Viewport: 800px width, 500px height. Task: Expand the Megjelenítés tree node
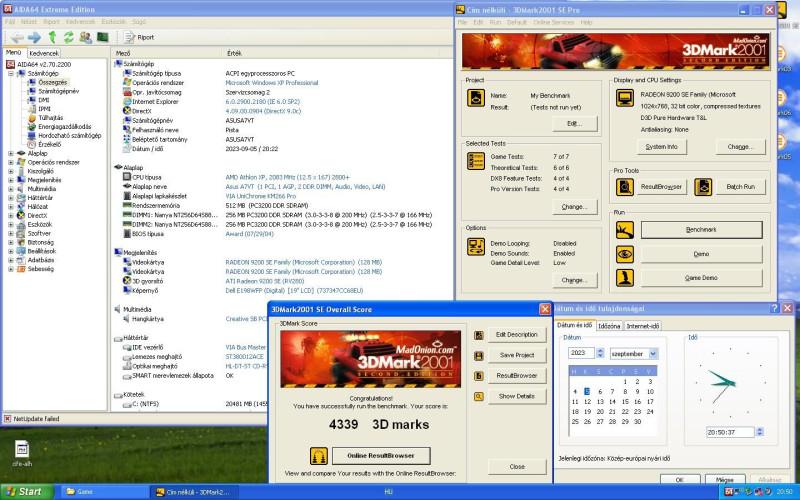pos(11,180)
